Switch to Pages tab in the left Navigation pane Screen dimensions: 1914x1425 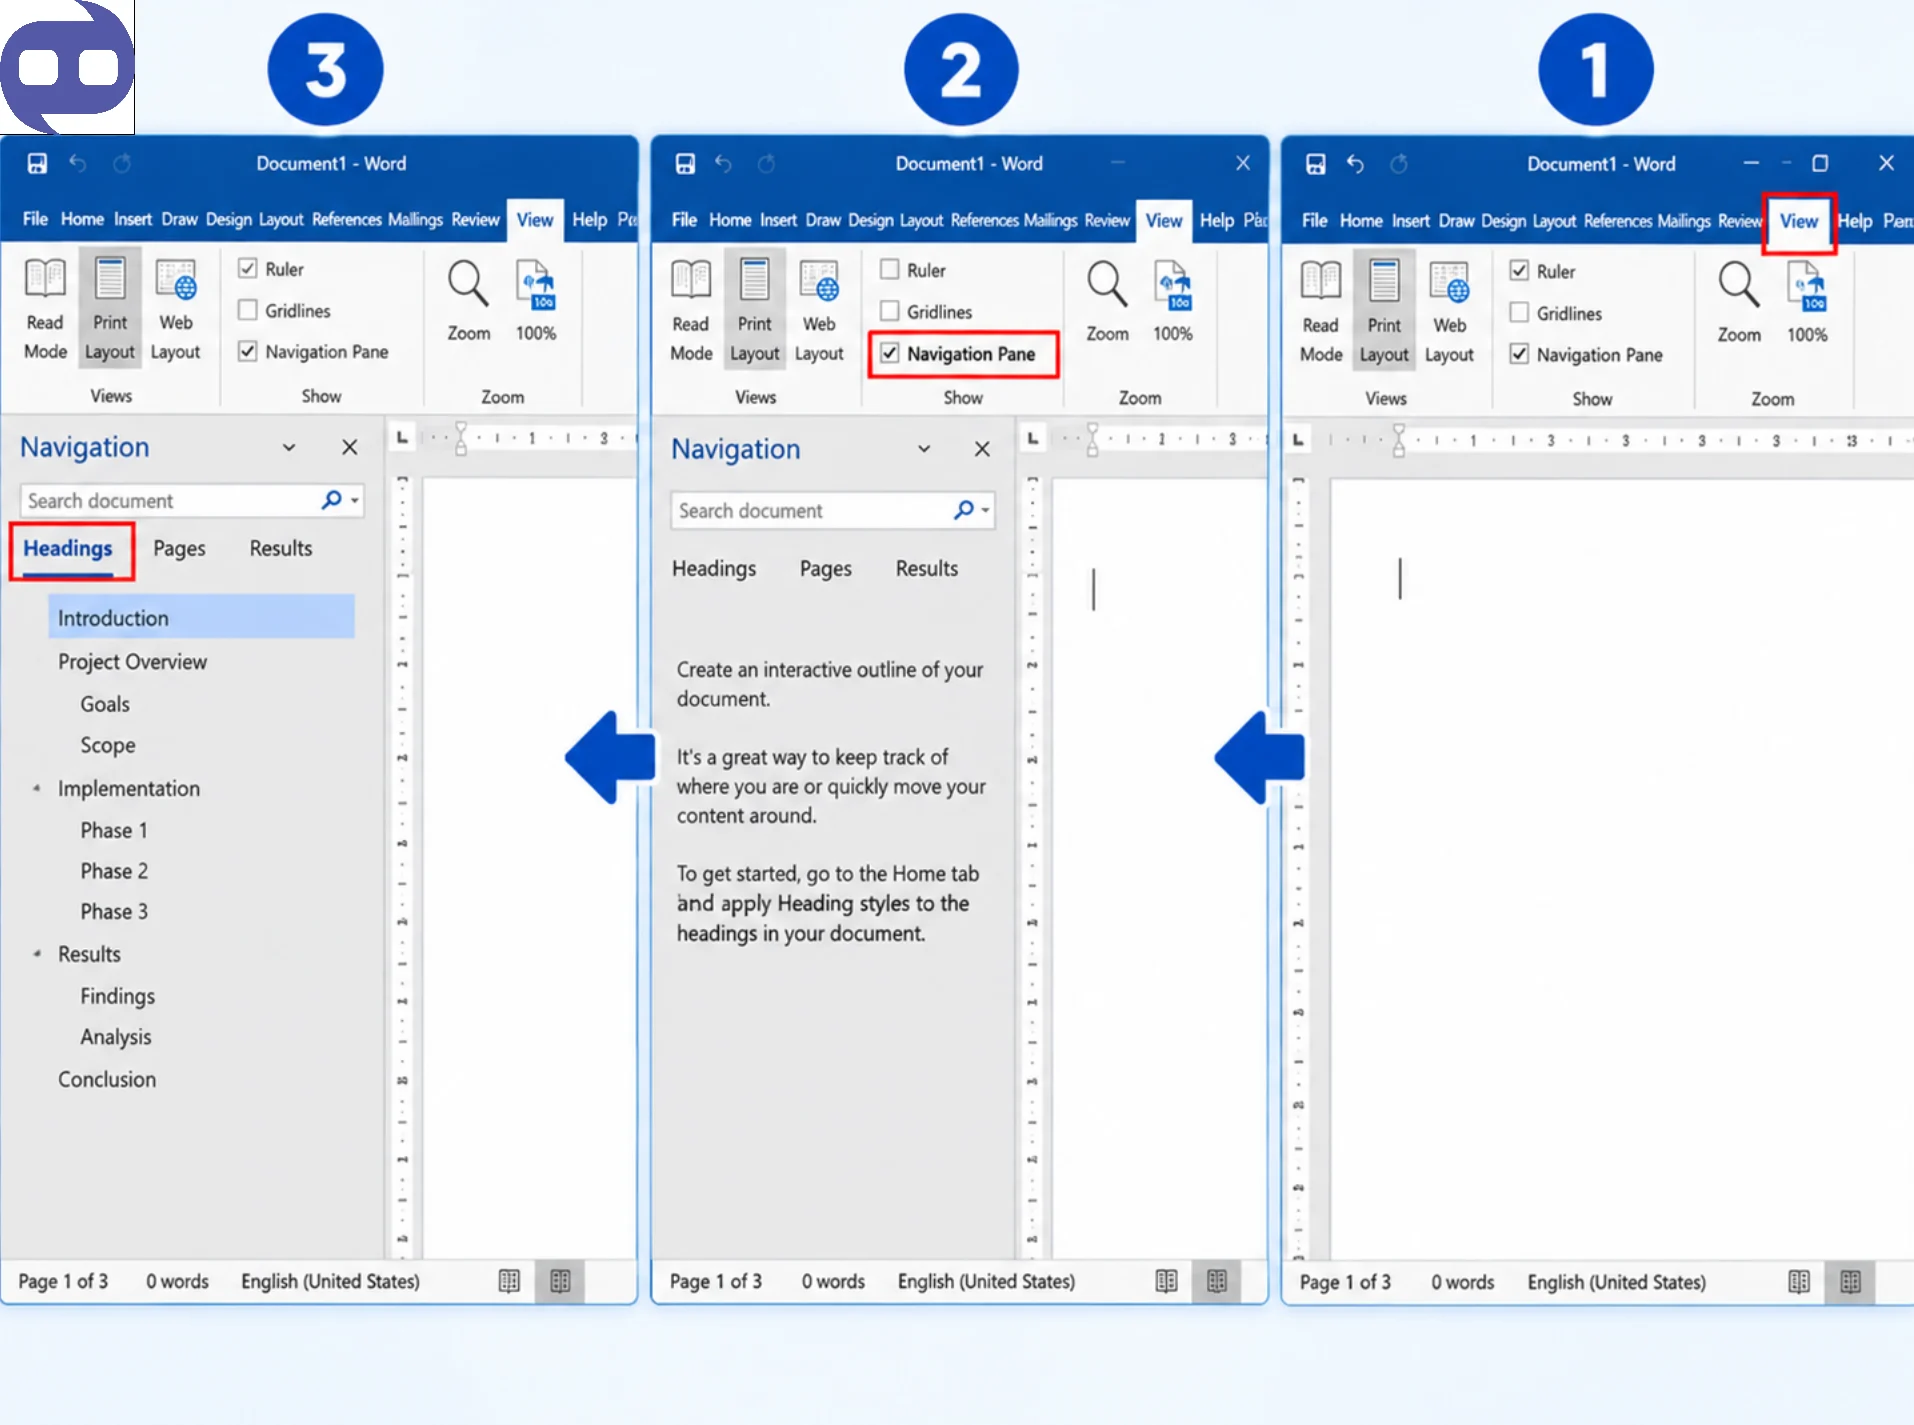point(179,548)
